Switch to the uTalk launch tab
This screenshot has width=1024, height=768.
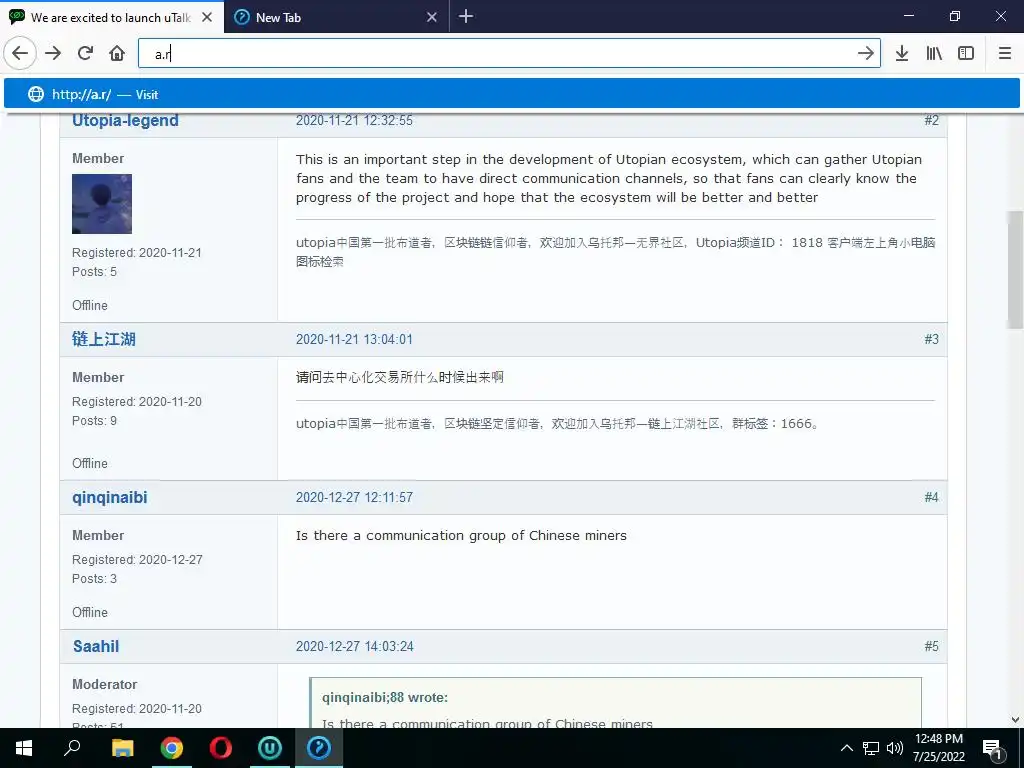point(112,17)
